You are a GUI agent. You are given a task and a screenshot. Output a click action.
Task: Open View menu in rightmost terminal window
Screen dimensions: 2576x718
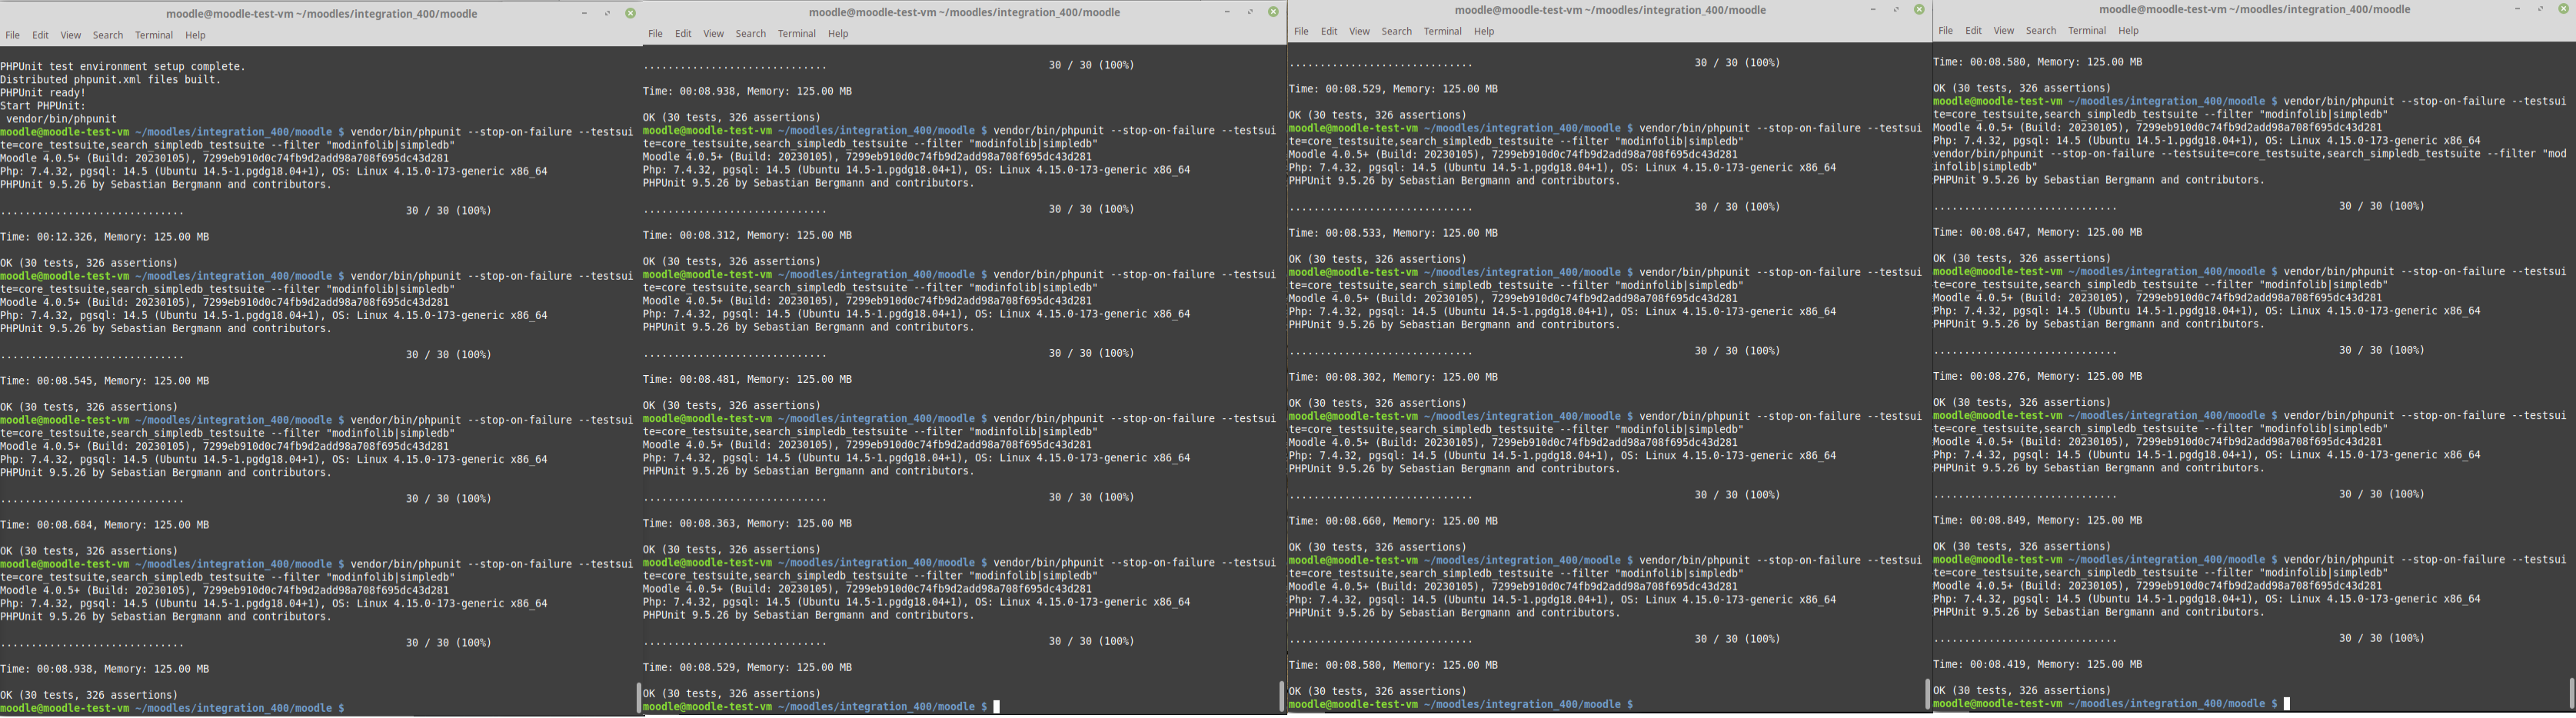click(x=2004, y=31)
